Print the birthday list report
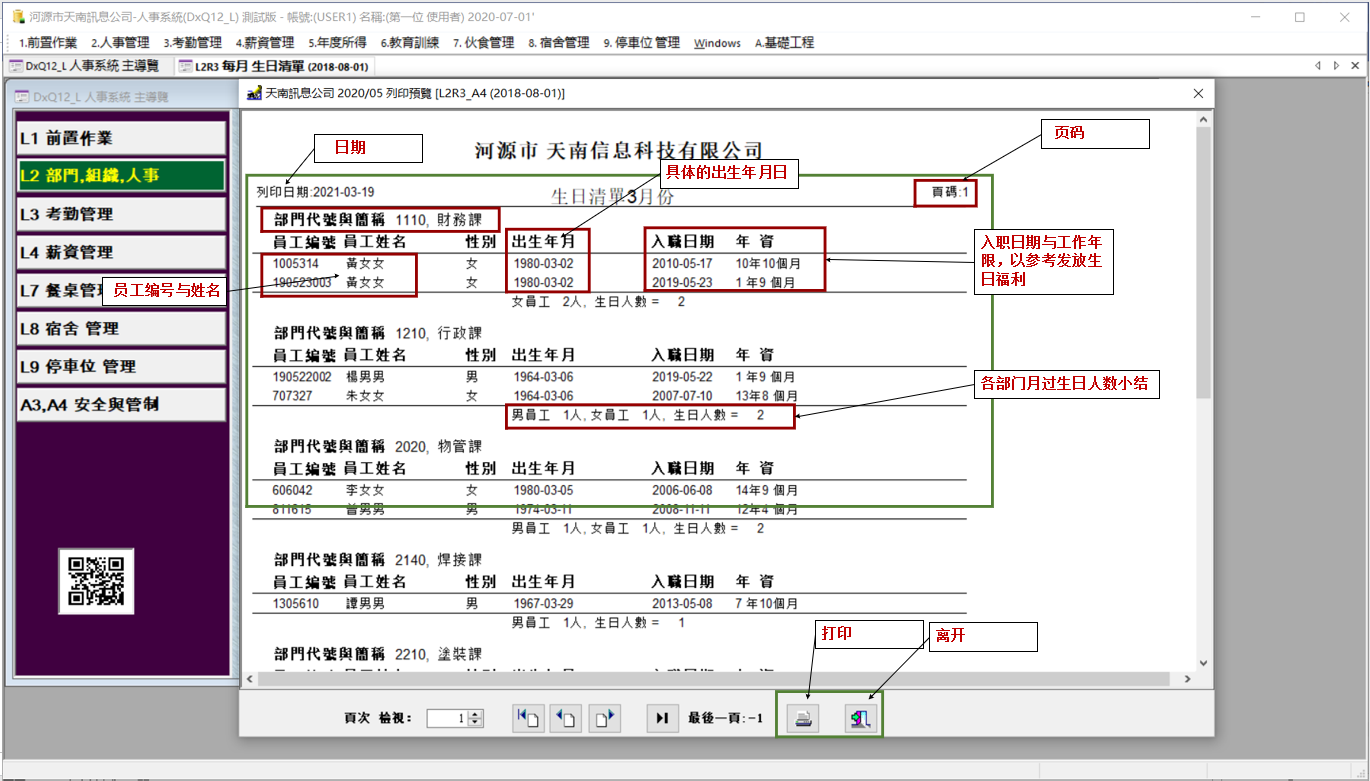Viewport: 1370px width, 781px height. click(805, 718)
